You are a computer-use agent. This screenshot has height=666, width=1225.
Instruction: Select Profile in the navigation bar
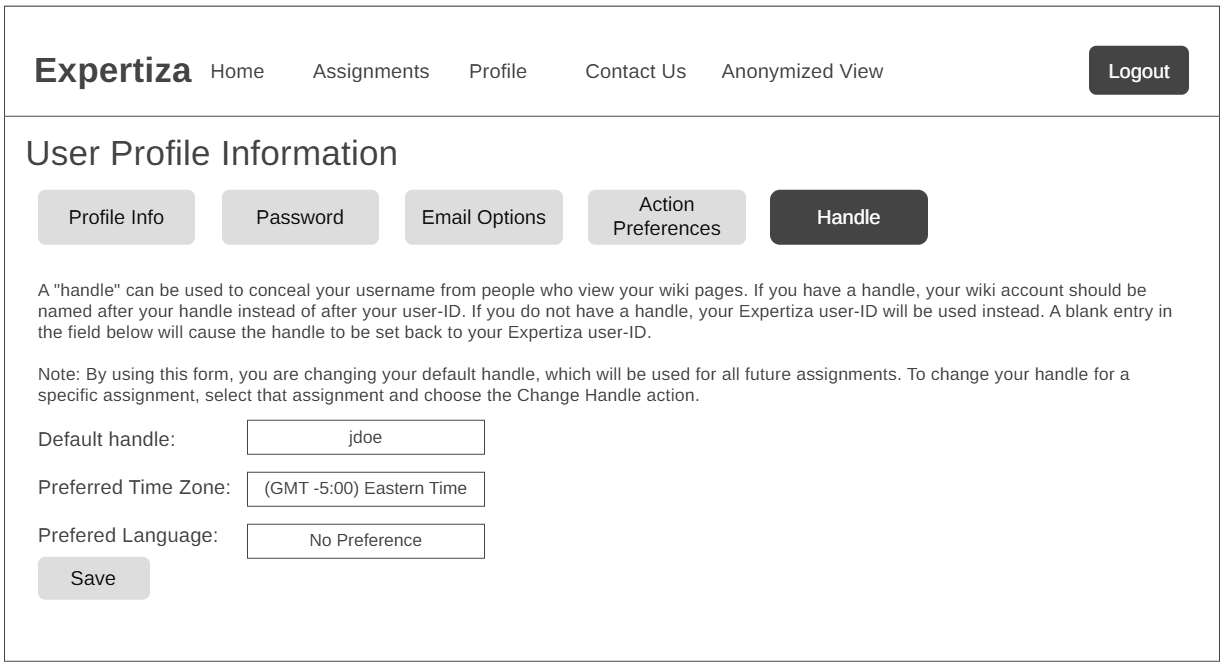[497, 71]
